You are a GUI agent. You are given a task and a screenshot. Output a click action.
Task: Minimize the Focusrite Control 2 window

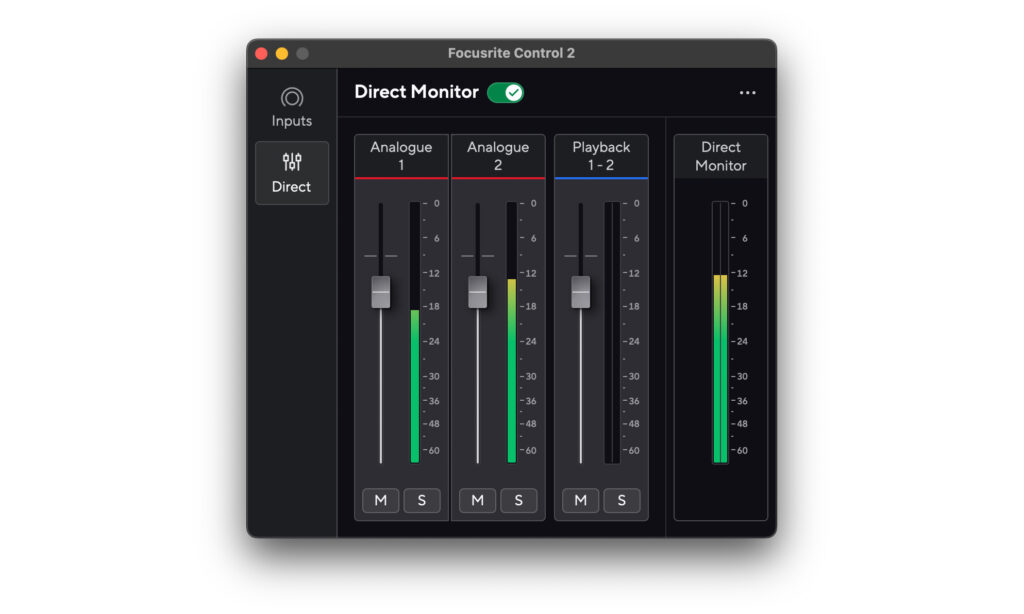click(x=282, y=53)
